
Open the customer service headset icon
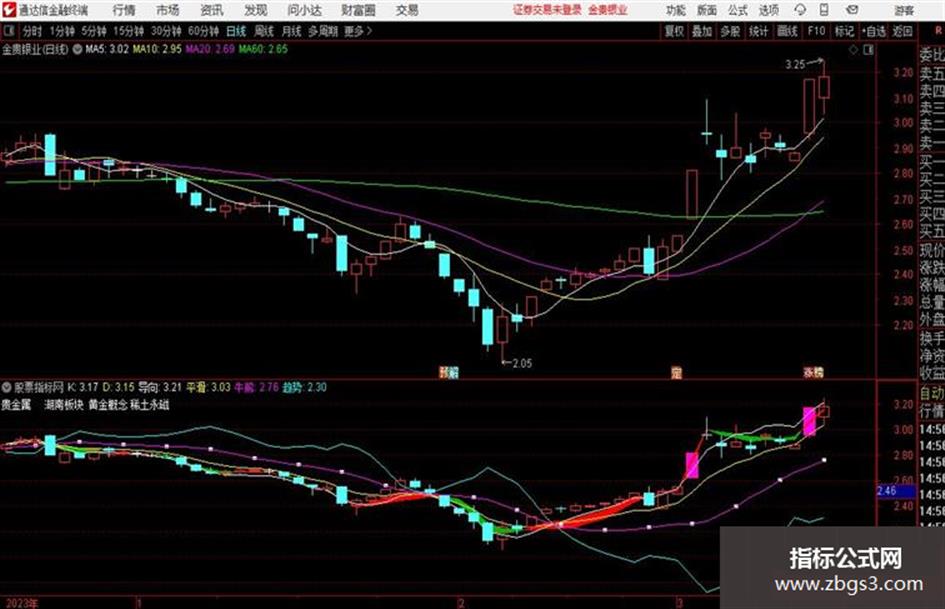(800, 10)
